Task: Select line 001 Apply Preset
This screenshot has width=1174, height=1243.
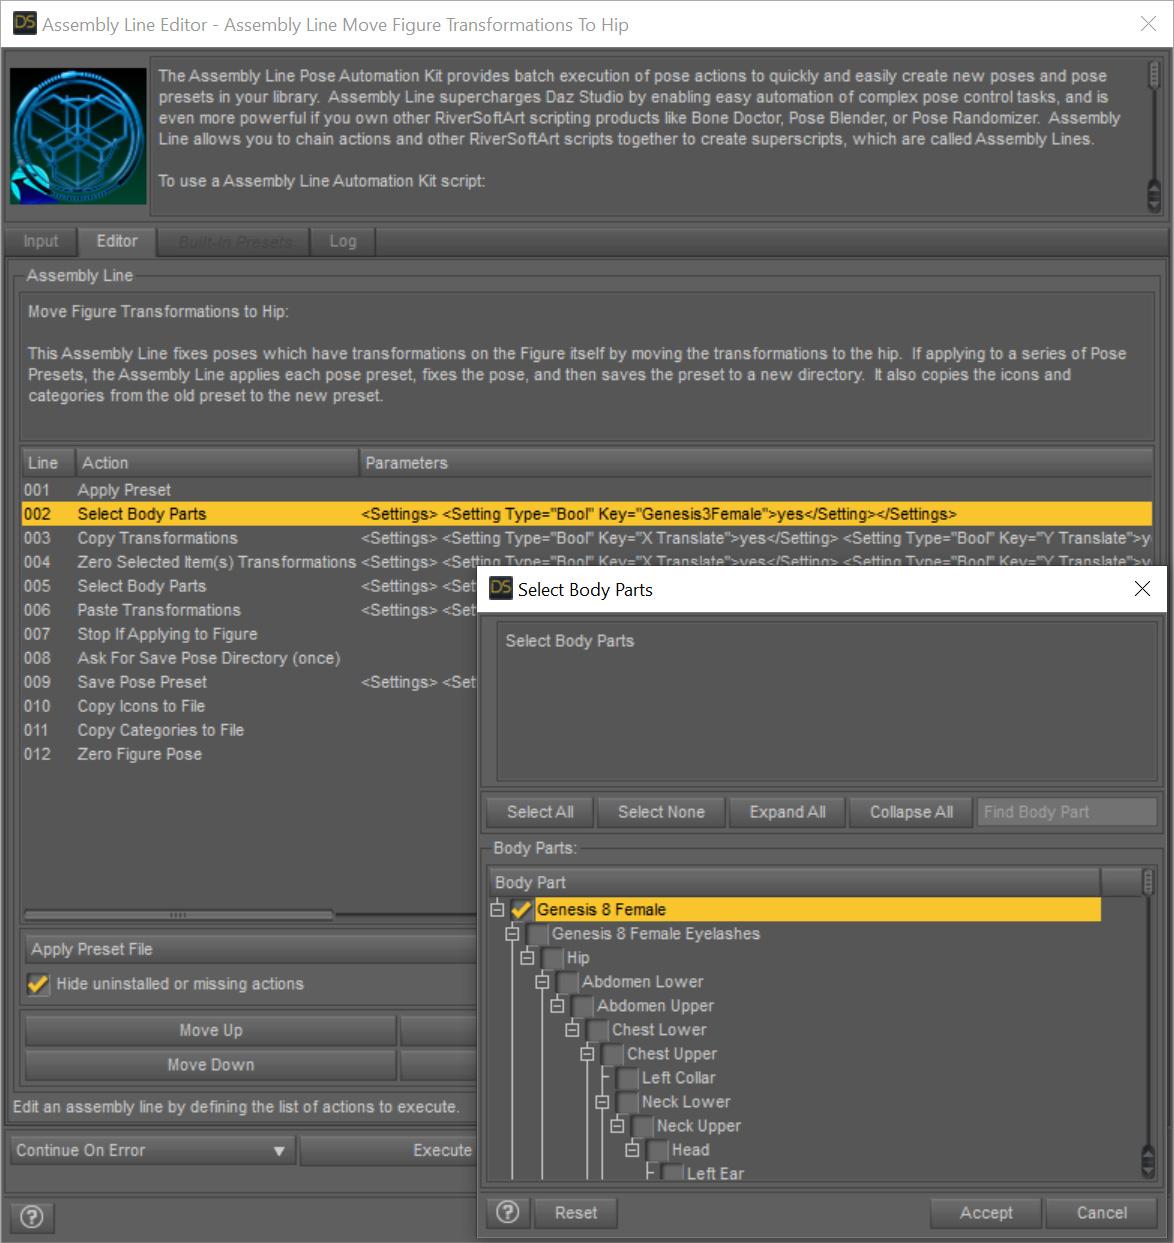Action: [x=587, y=490]
